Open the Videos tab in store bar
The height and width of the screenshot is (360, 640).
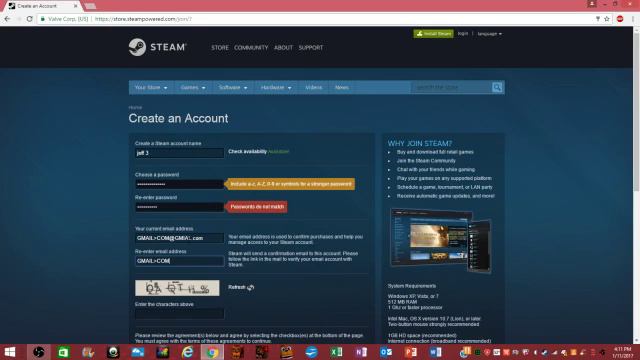[313, 87]
